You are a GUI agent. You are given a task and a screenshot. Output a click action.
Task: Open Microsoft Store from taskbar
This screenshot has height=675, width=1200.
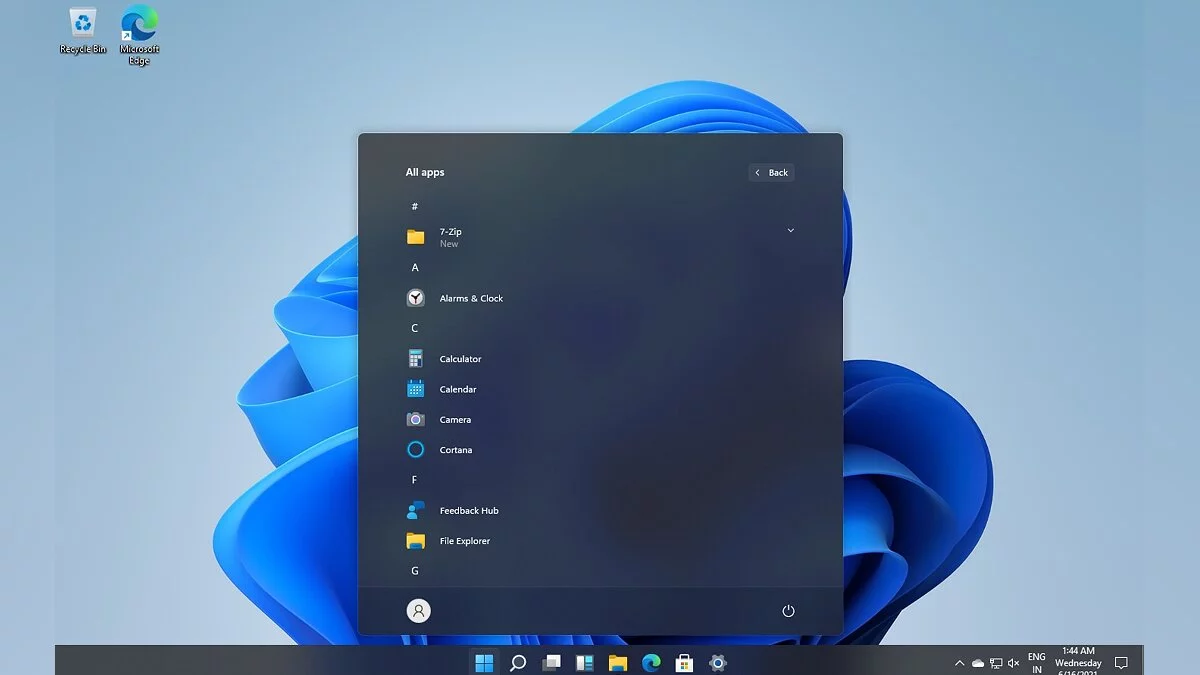684,662
